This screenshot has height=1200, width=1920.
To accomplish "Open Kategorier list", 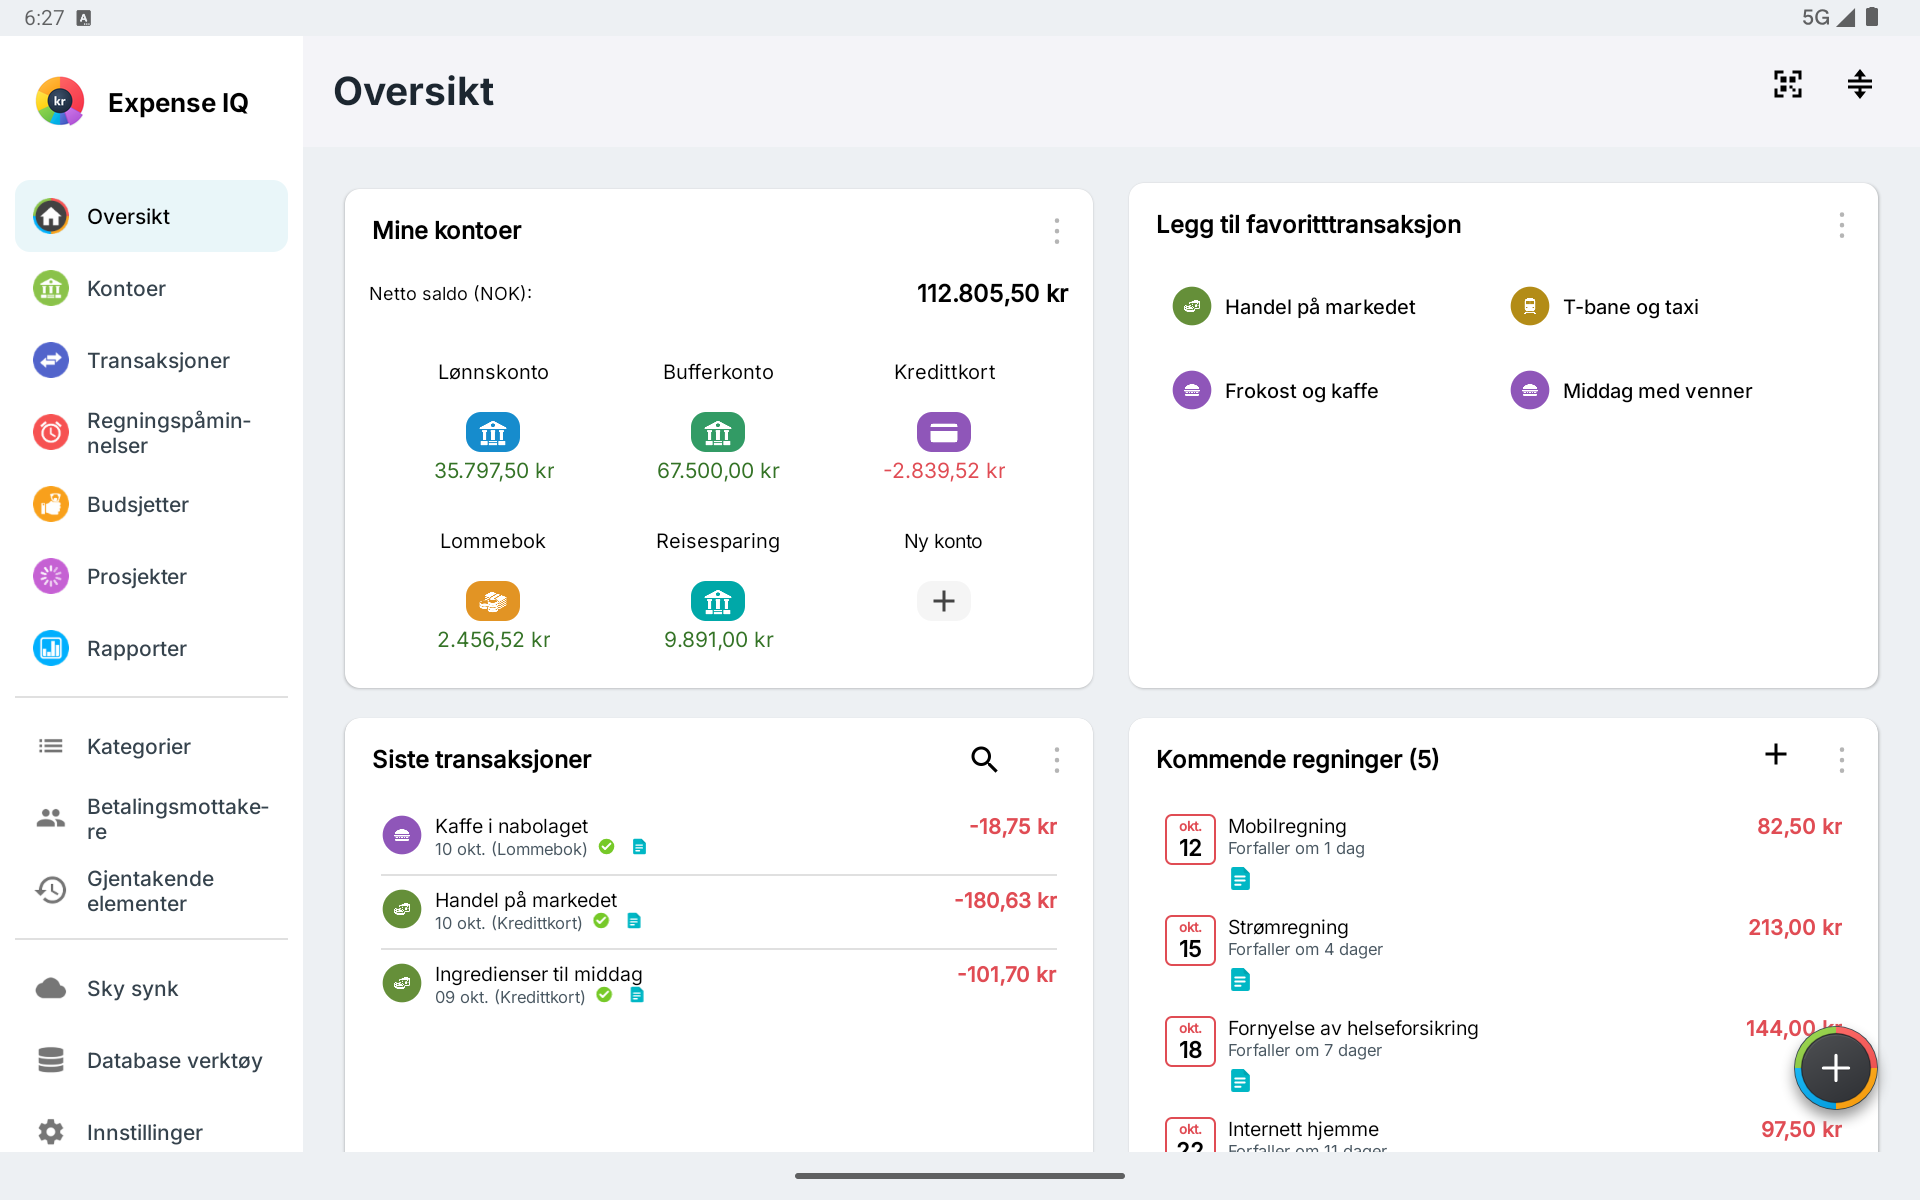I will pos(151,746).
